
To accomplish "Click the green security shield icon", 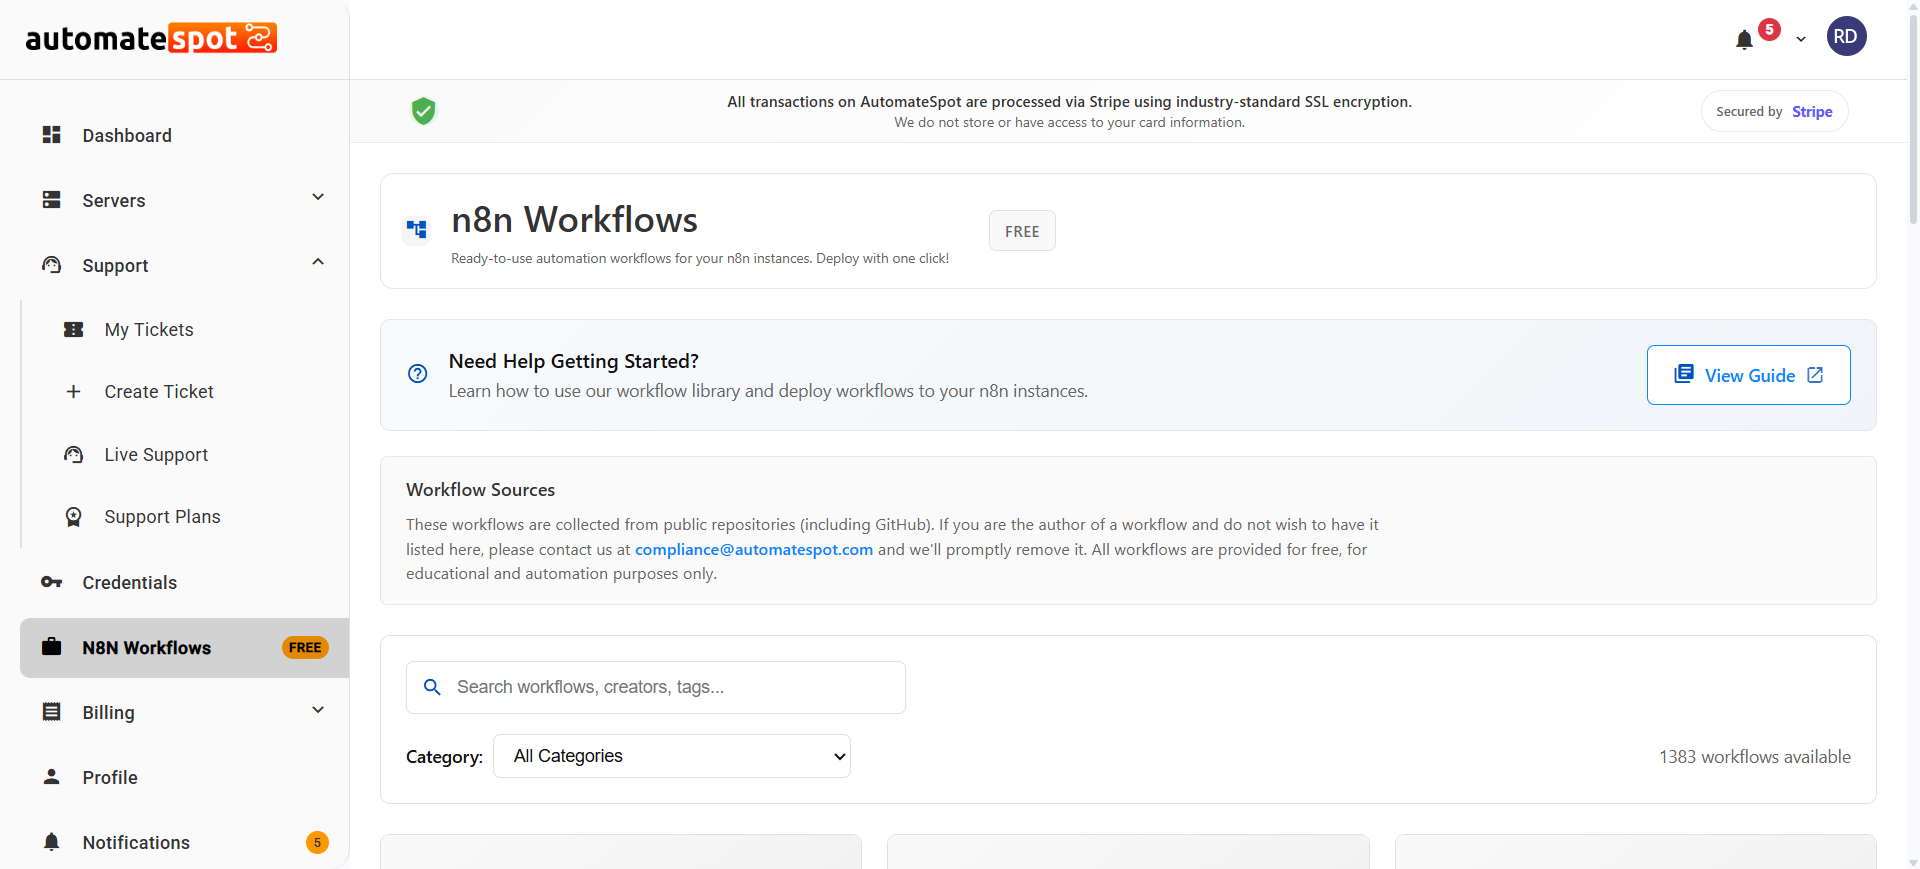I will (423, 110).
